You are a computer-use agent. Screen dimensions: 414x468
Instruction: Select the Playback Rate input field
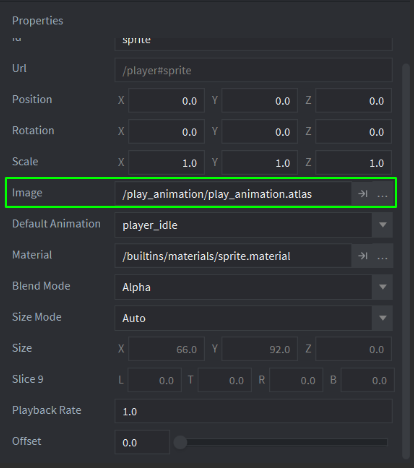[x=253, y=411]
